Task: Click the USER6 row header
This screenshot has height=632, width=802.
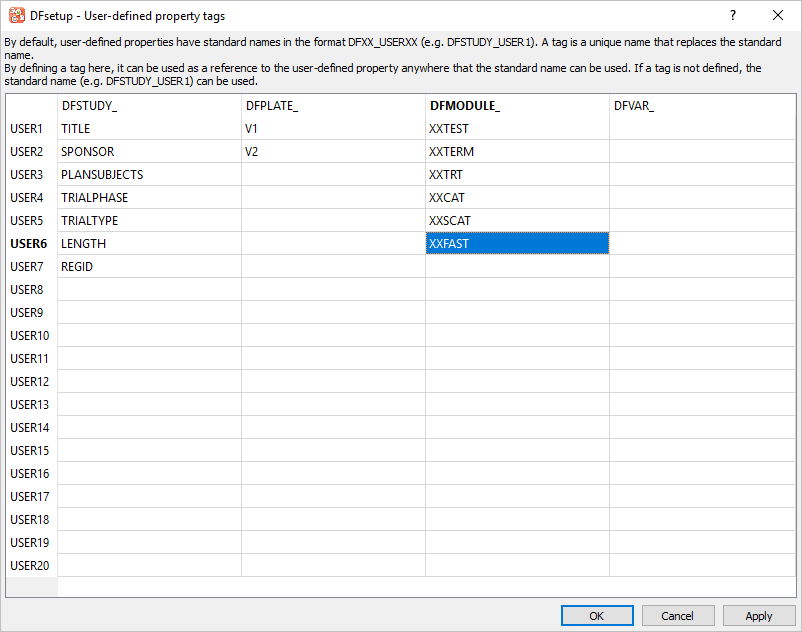Action: tap(30, 244)
